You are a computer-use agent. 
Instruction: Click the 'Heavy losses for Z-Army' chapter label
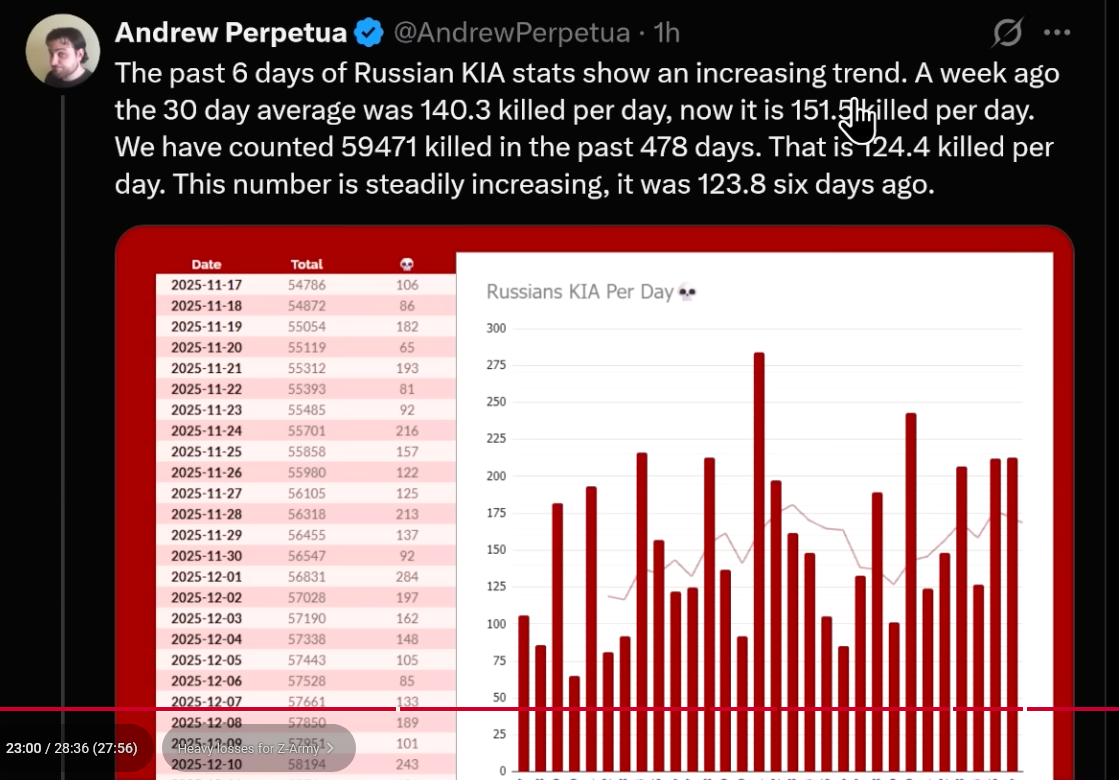[247, 748]
